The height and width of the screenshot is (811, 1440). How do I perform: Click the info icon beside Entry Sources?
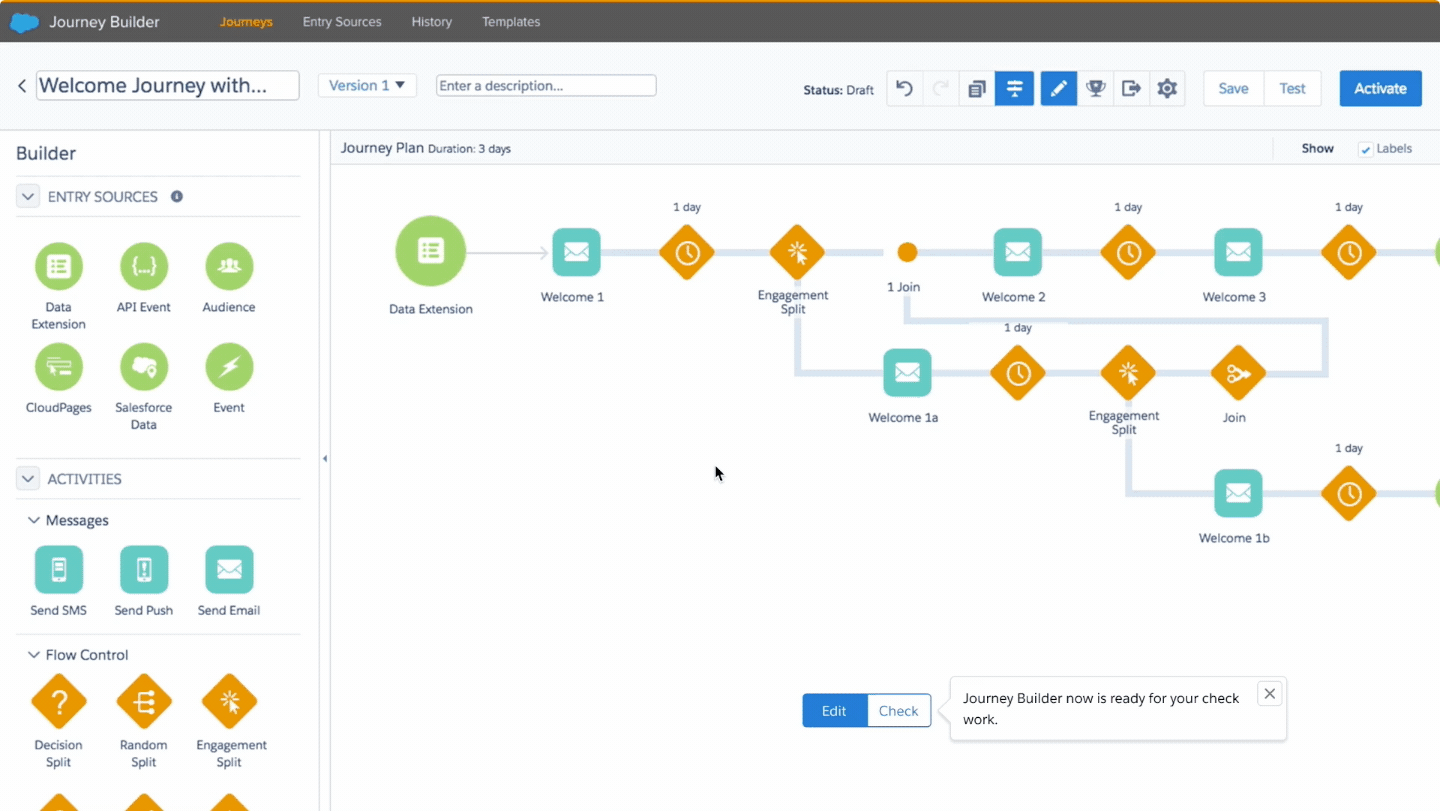click(177, 197)
